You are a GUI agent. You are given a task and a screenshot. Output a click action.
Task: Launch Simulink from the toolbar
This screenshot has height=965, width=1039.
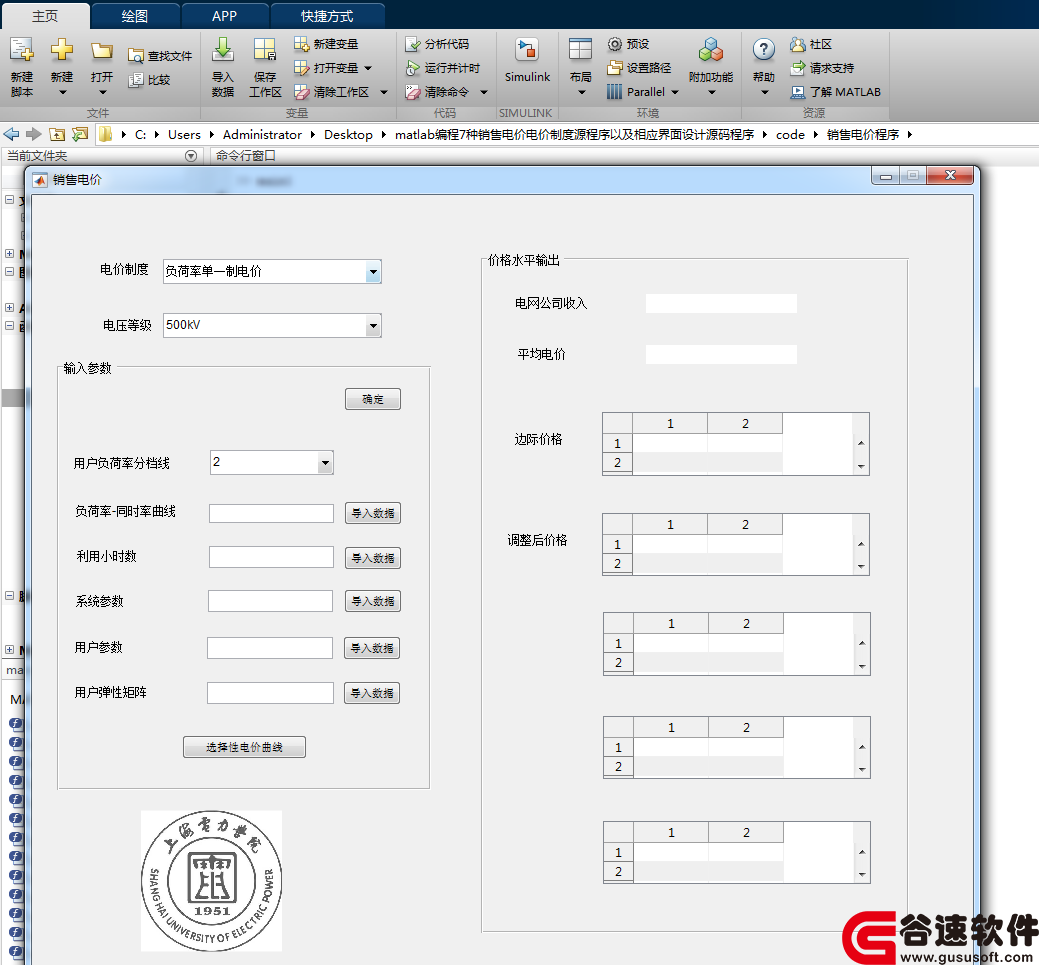[x=527, y=60]
